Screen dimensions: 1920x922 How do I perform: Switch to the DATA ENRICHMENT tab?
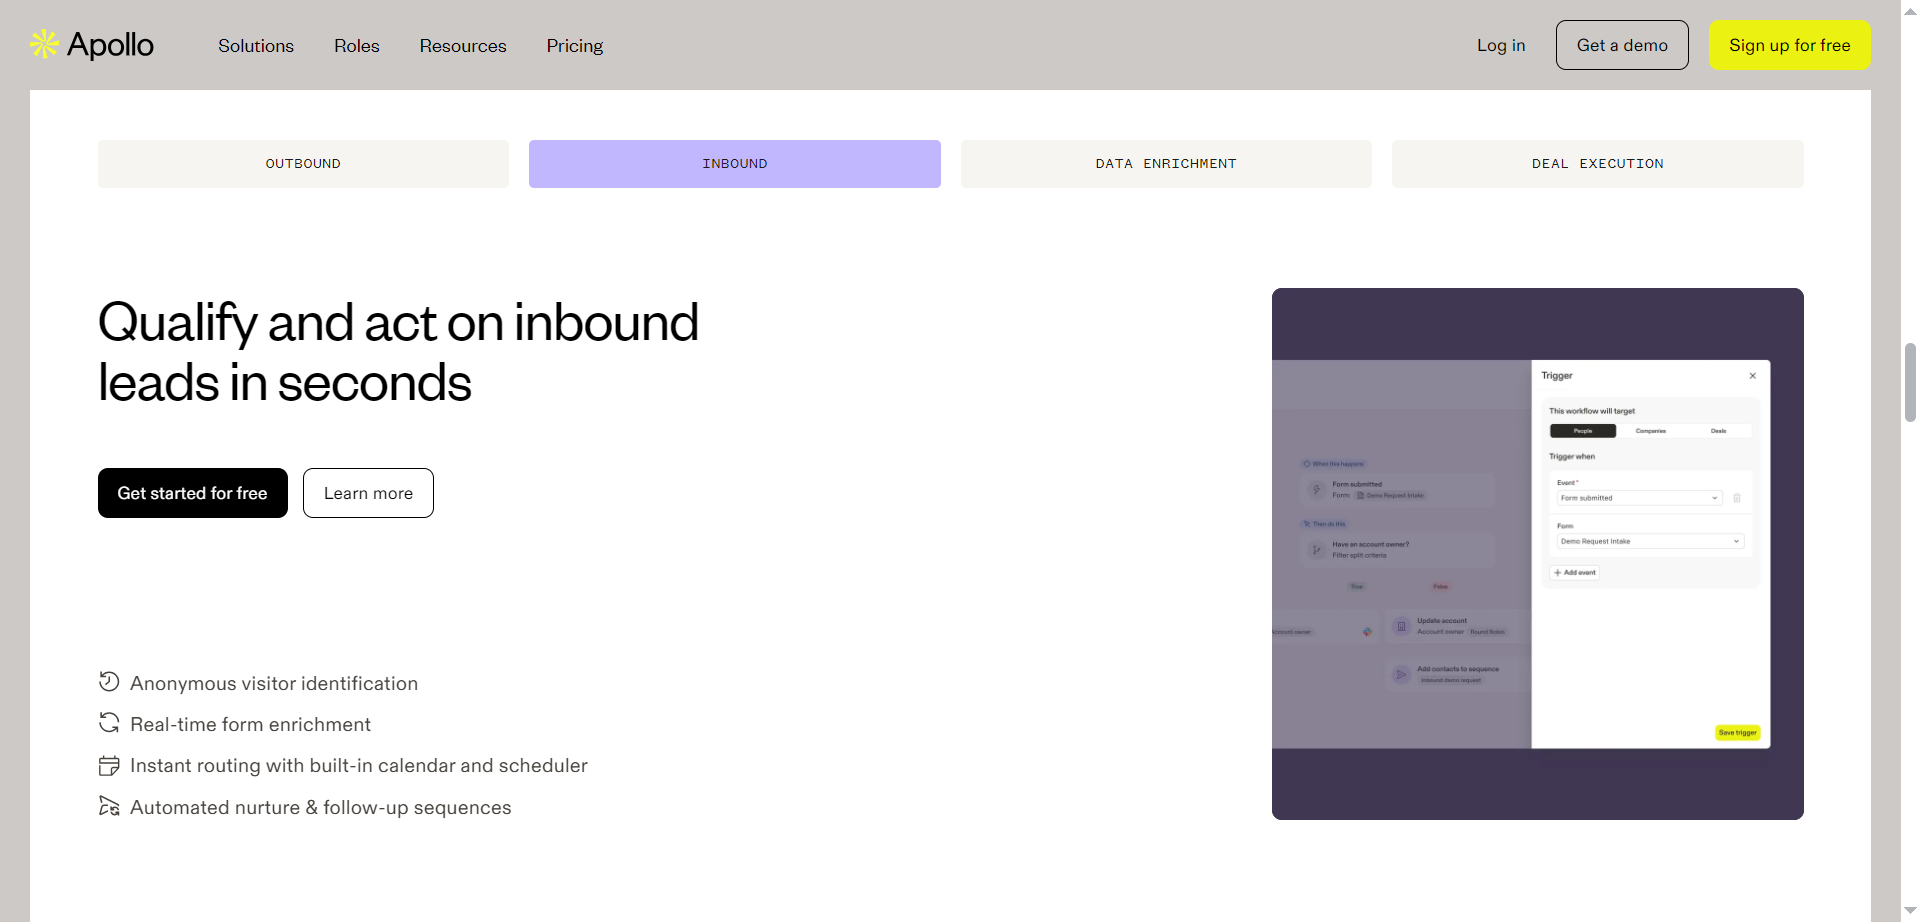point(1165,163)
